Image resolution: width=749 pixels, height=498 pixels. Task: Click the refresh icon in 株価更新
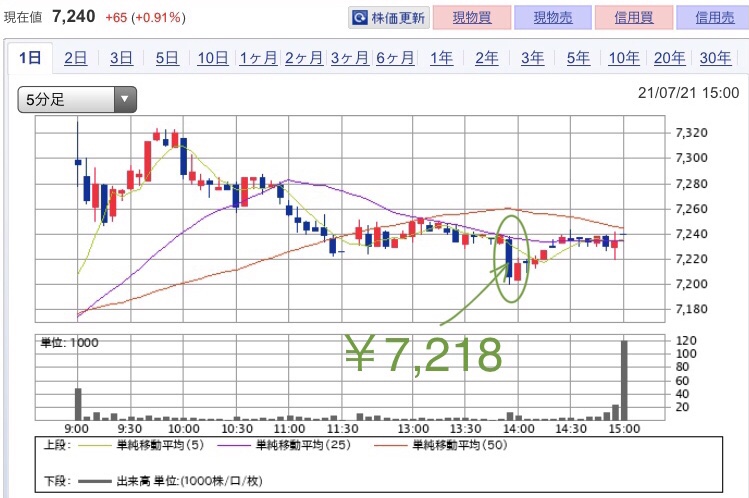pos(359,18)
